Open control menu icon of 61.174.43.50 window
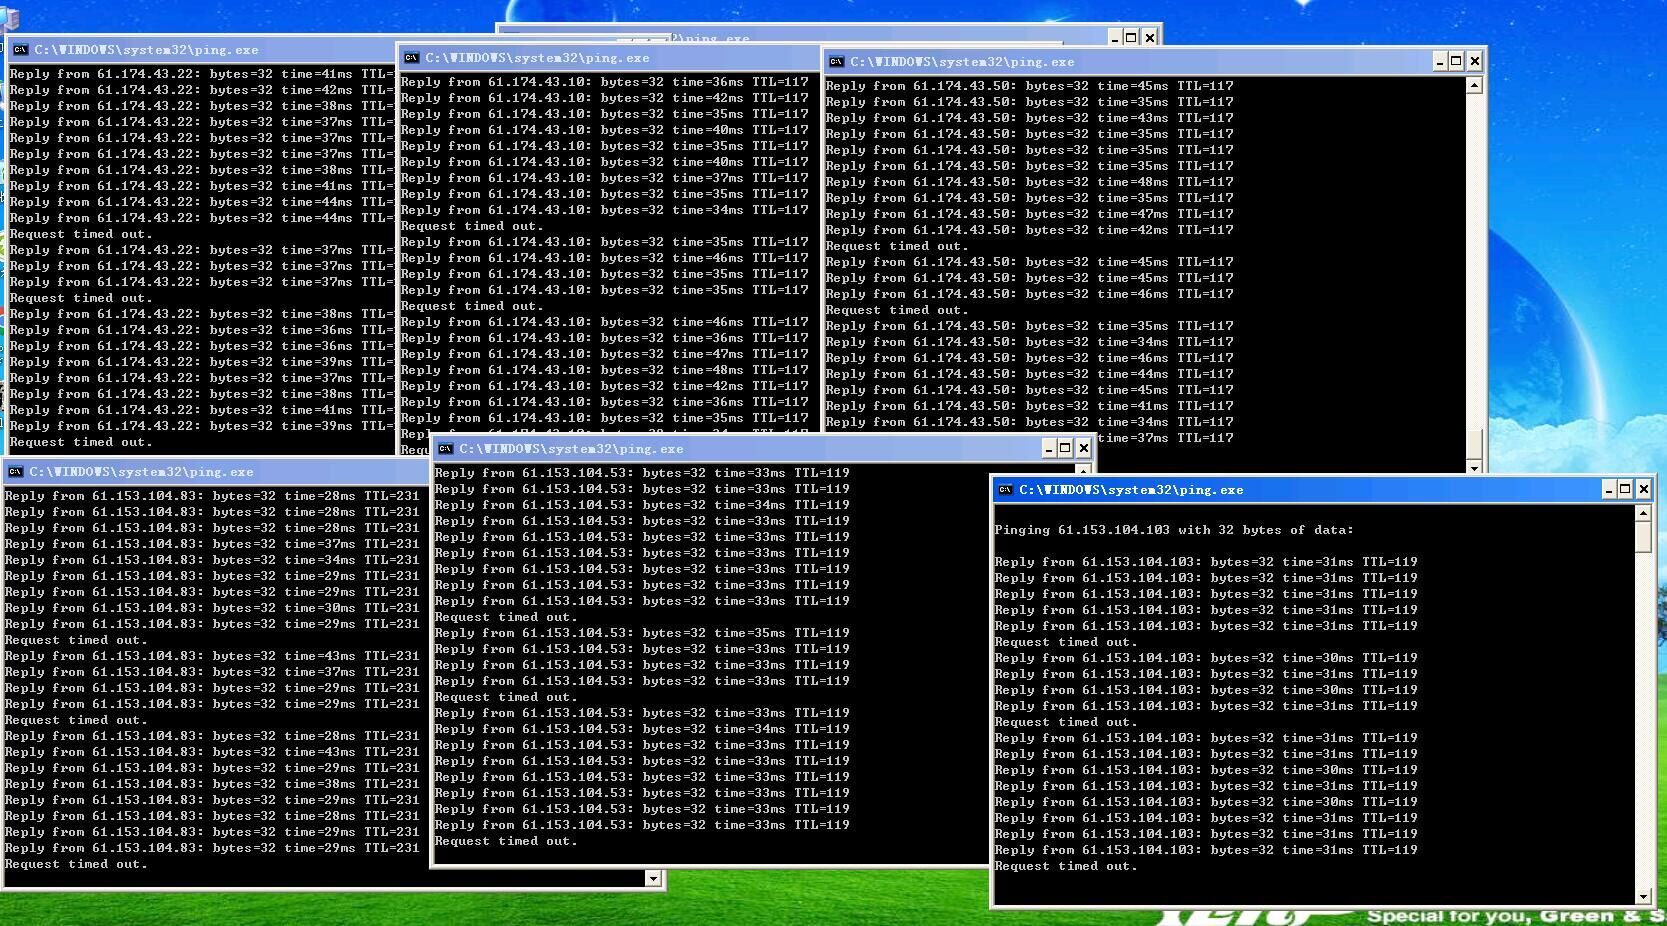Screen dimensions: 1667x926 pyautogui.click(x=836, y=62)
